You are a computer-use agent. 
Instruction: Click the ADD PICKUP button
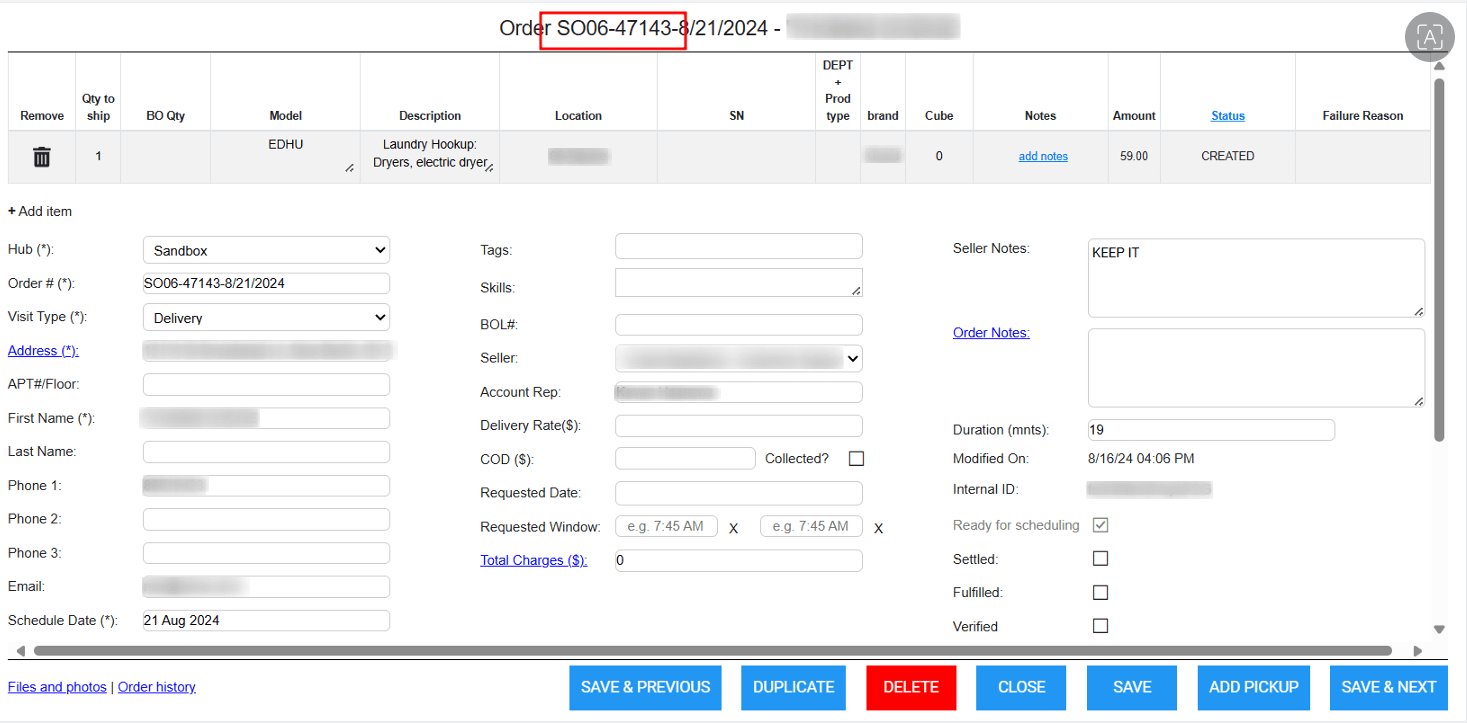1253,687
